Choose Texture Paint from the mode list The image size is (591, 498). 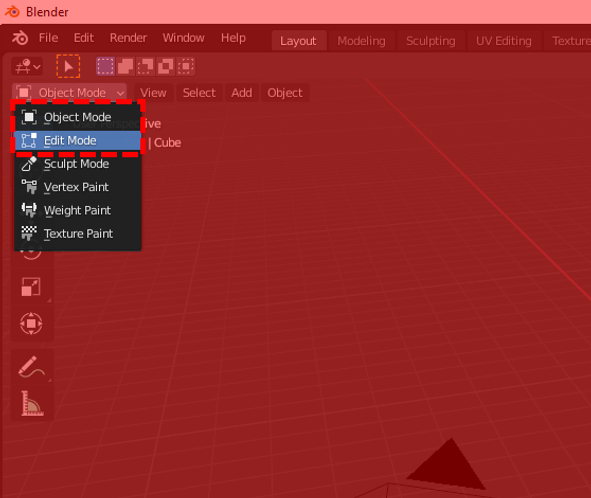click(78, 234)
